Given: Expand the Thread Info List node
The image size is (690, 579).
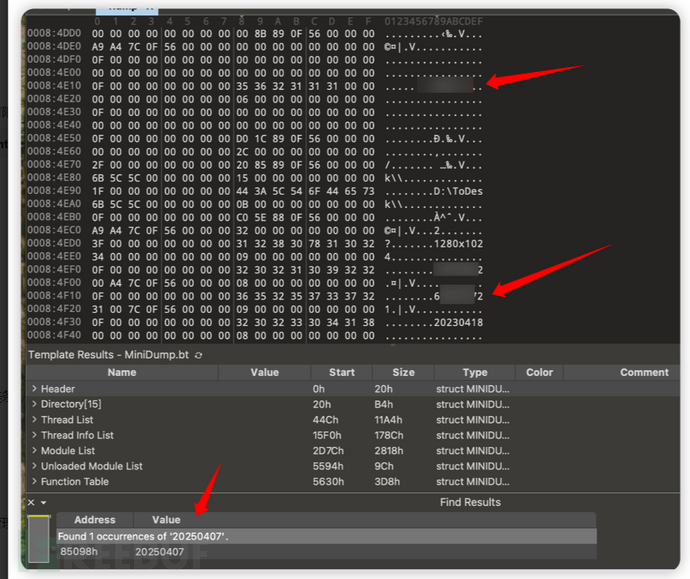Looking at the screenshot, I should point(34,435).
